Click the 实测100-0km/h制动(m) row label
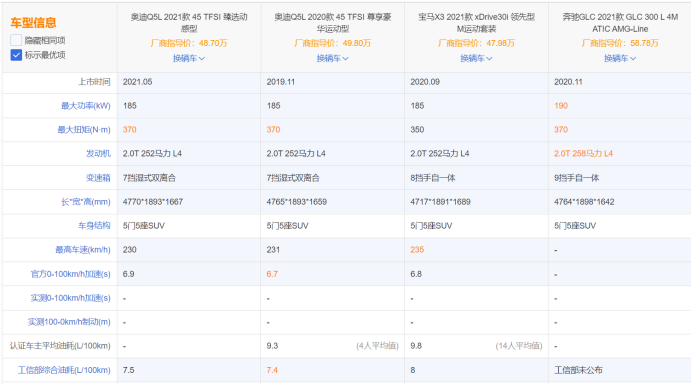The height and width of the screenshot is (385, 691). 69,322
